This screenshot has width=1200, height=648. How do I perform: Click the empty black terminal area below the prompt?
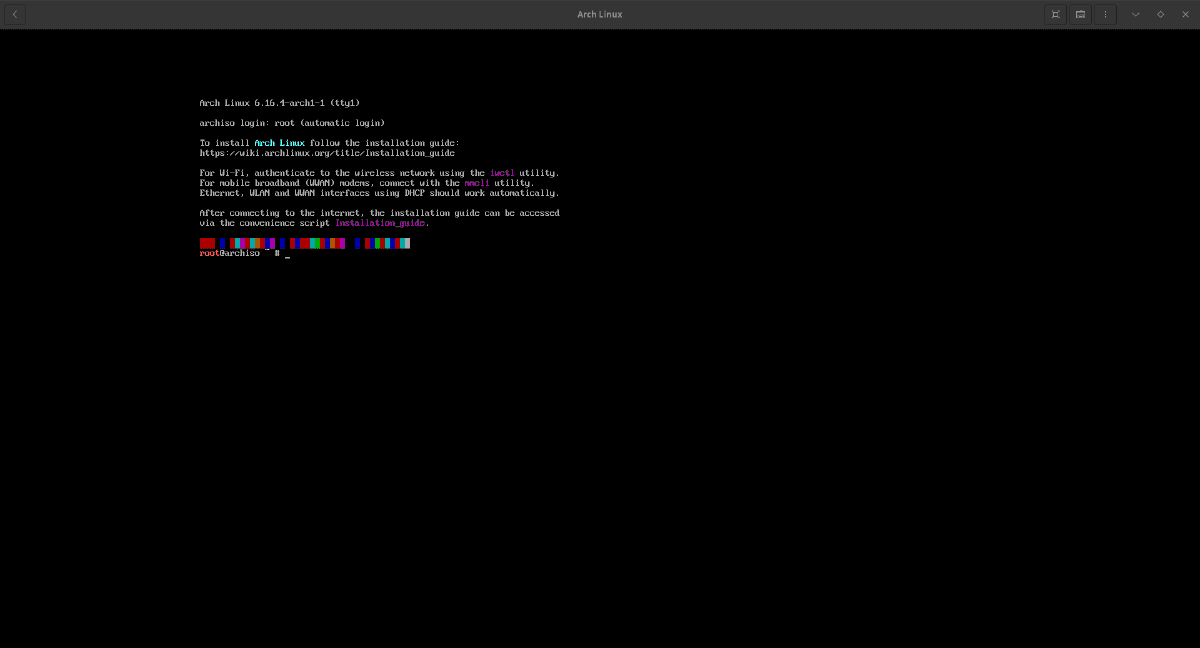coord(600,450)
